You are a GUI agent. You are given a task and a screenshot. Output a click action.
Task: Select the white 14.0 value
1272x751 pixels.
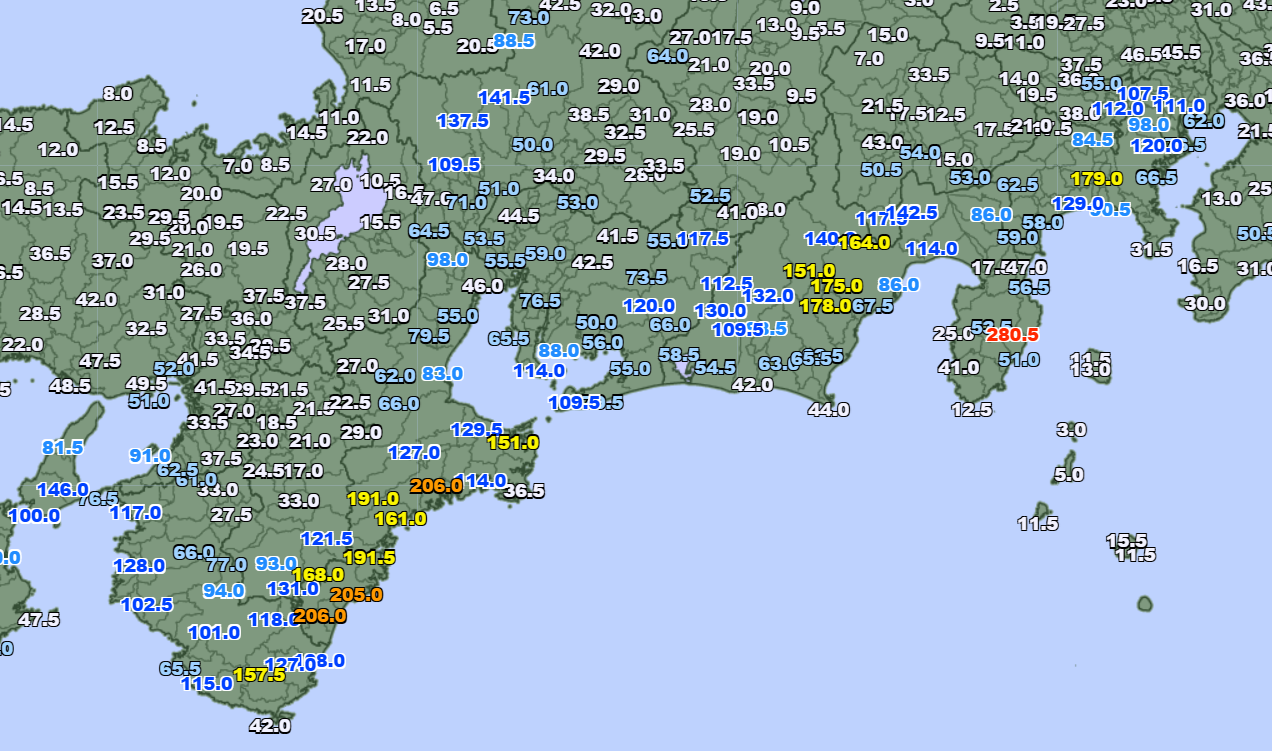coord(1019,78)
